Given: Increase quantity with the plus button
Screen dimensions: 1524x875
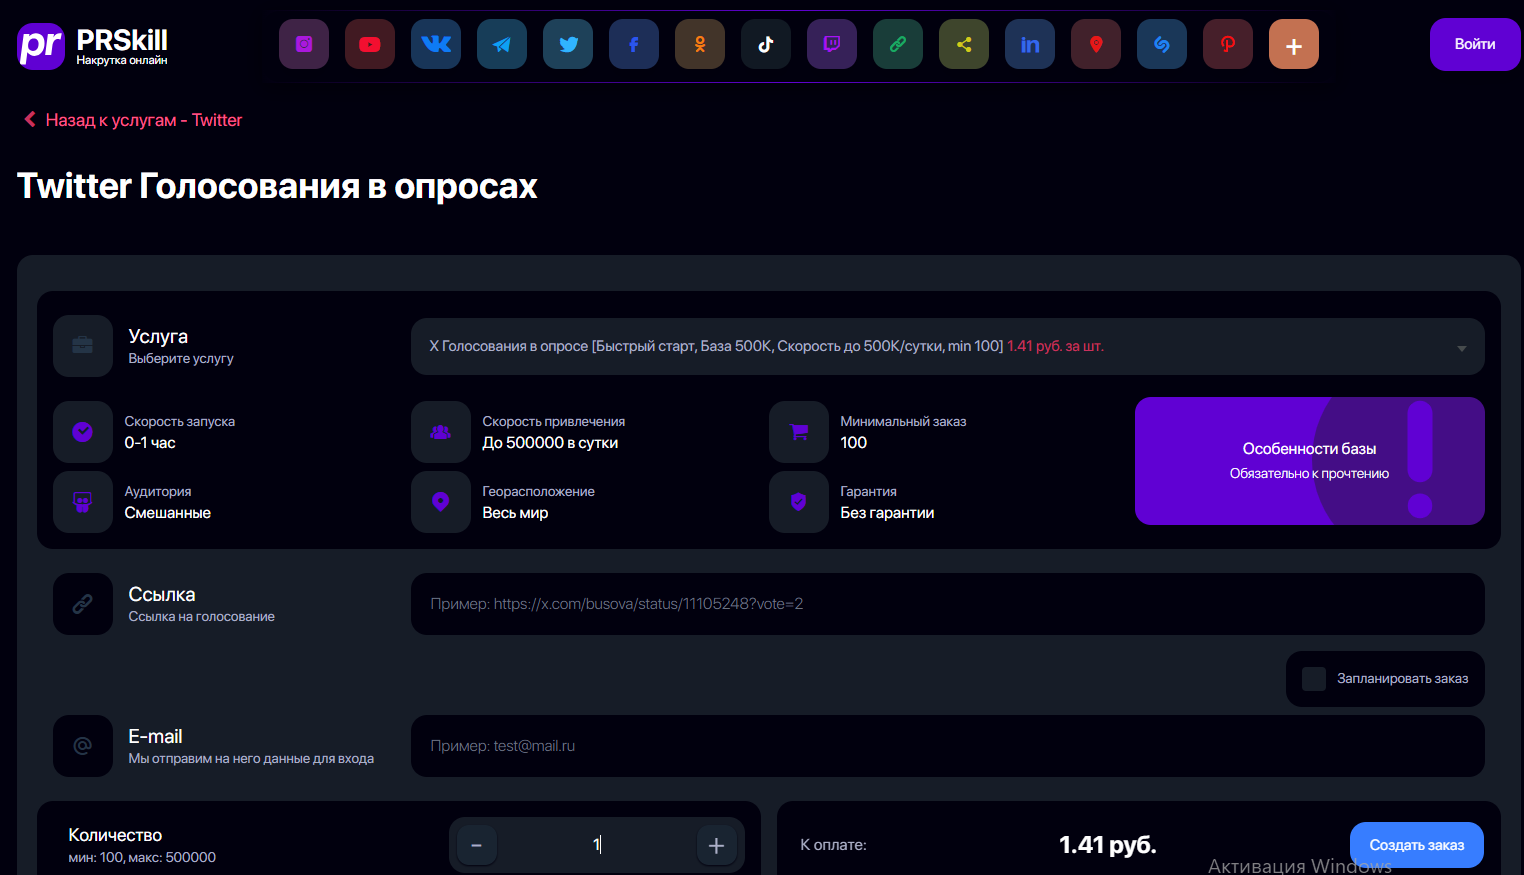Looking at the screenshot, I should [716, 845].
